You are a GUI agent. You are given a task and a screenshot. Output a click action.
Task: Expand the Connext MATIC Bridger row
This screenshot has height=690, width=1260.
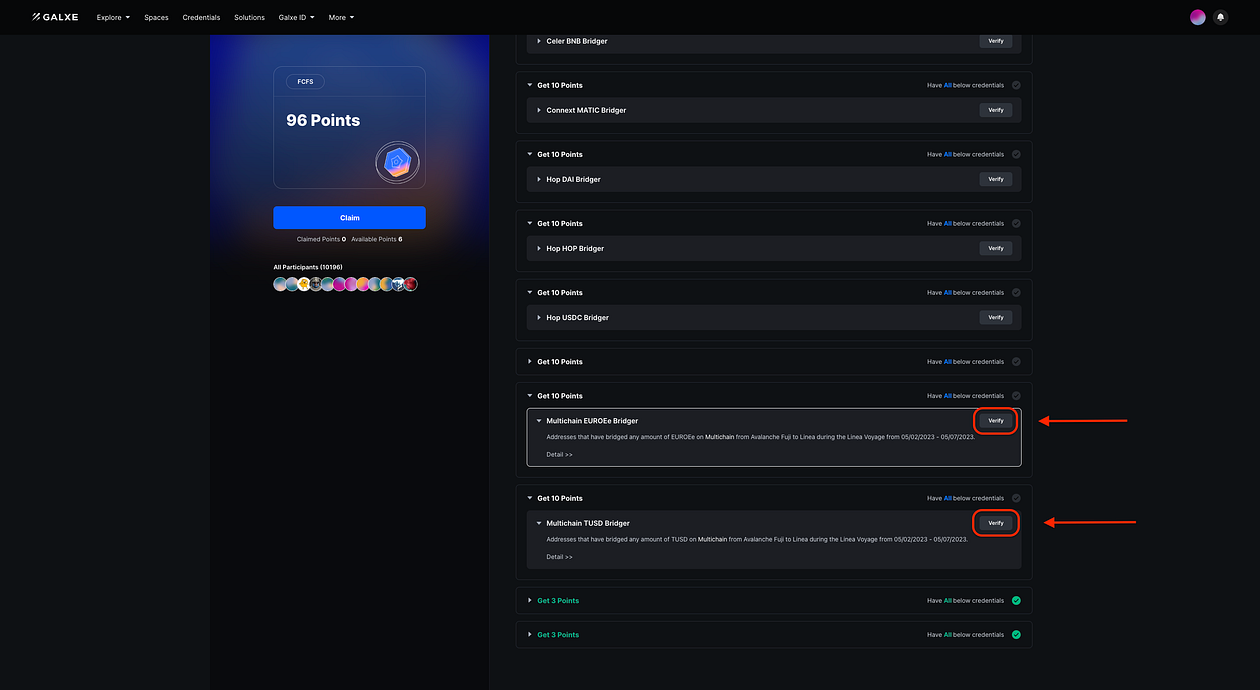click(539, 110)
